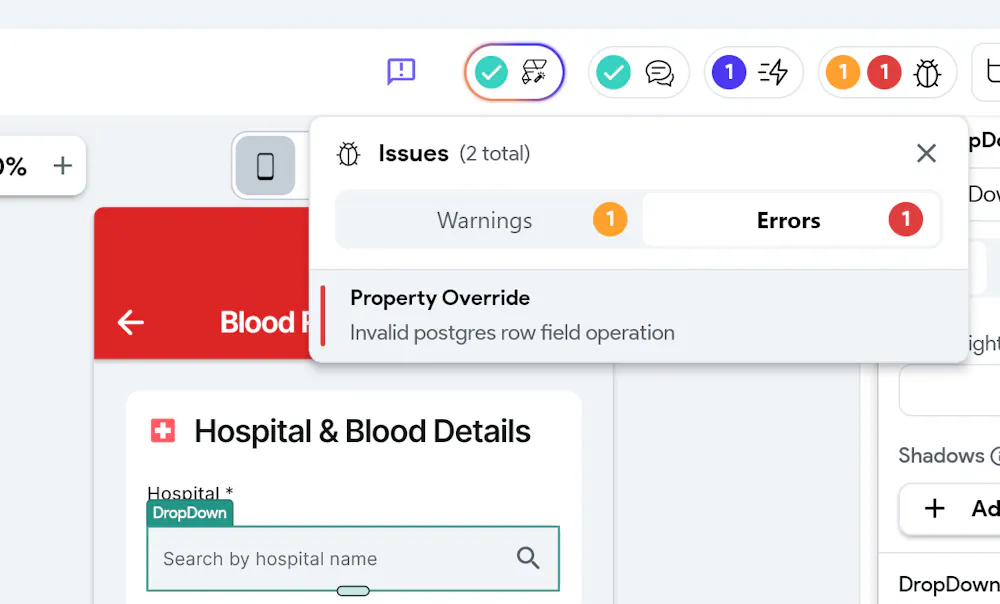Screen dimensions: 1000x604
Task: Select the phone device preview button
Action: point(265,166)
